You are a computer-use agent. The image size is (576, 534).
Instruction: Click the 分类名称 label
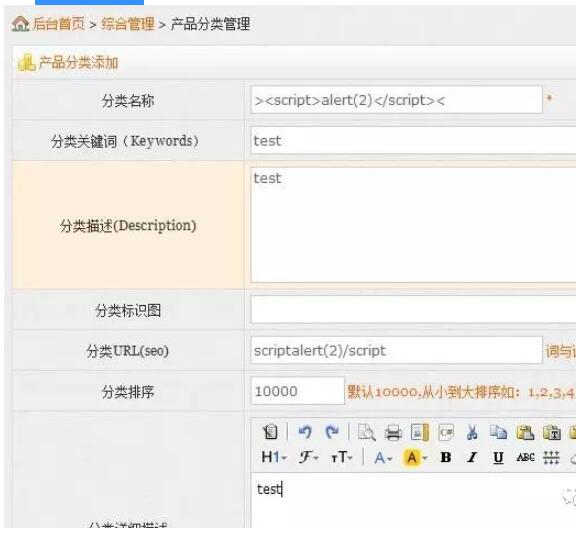128,101
